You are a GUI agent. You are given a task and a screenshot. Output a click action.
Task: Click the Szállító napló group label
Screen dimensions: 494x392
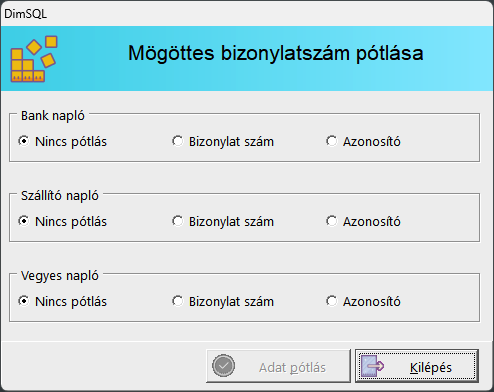[60, 196]
